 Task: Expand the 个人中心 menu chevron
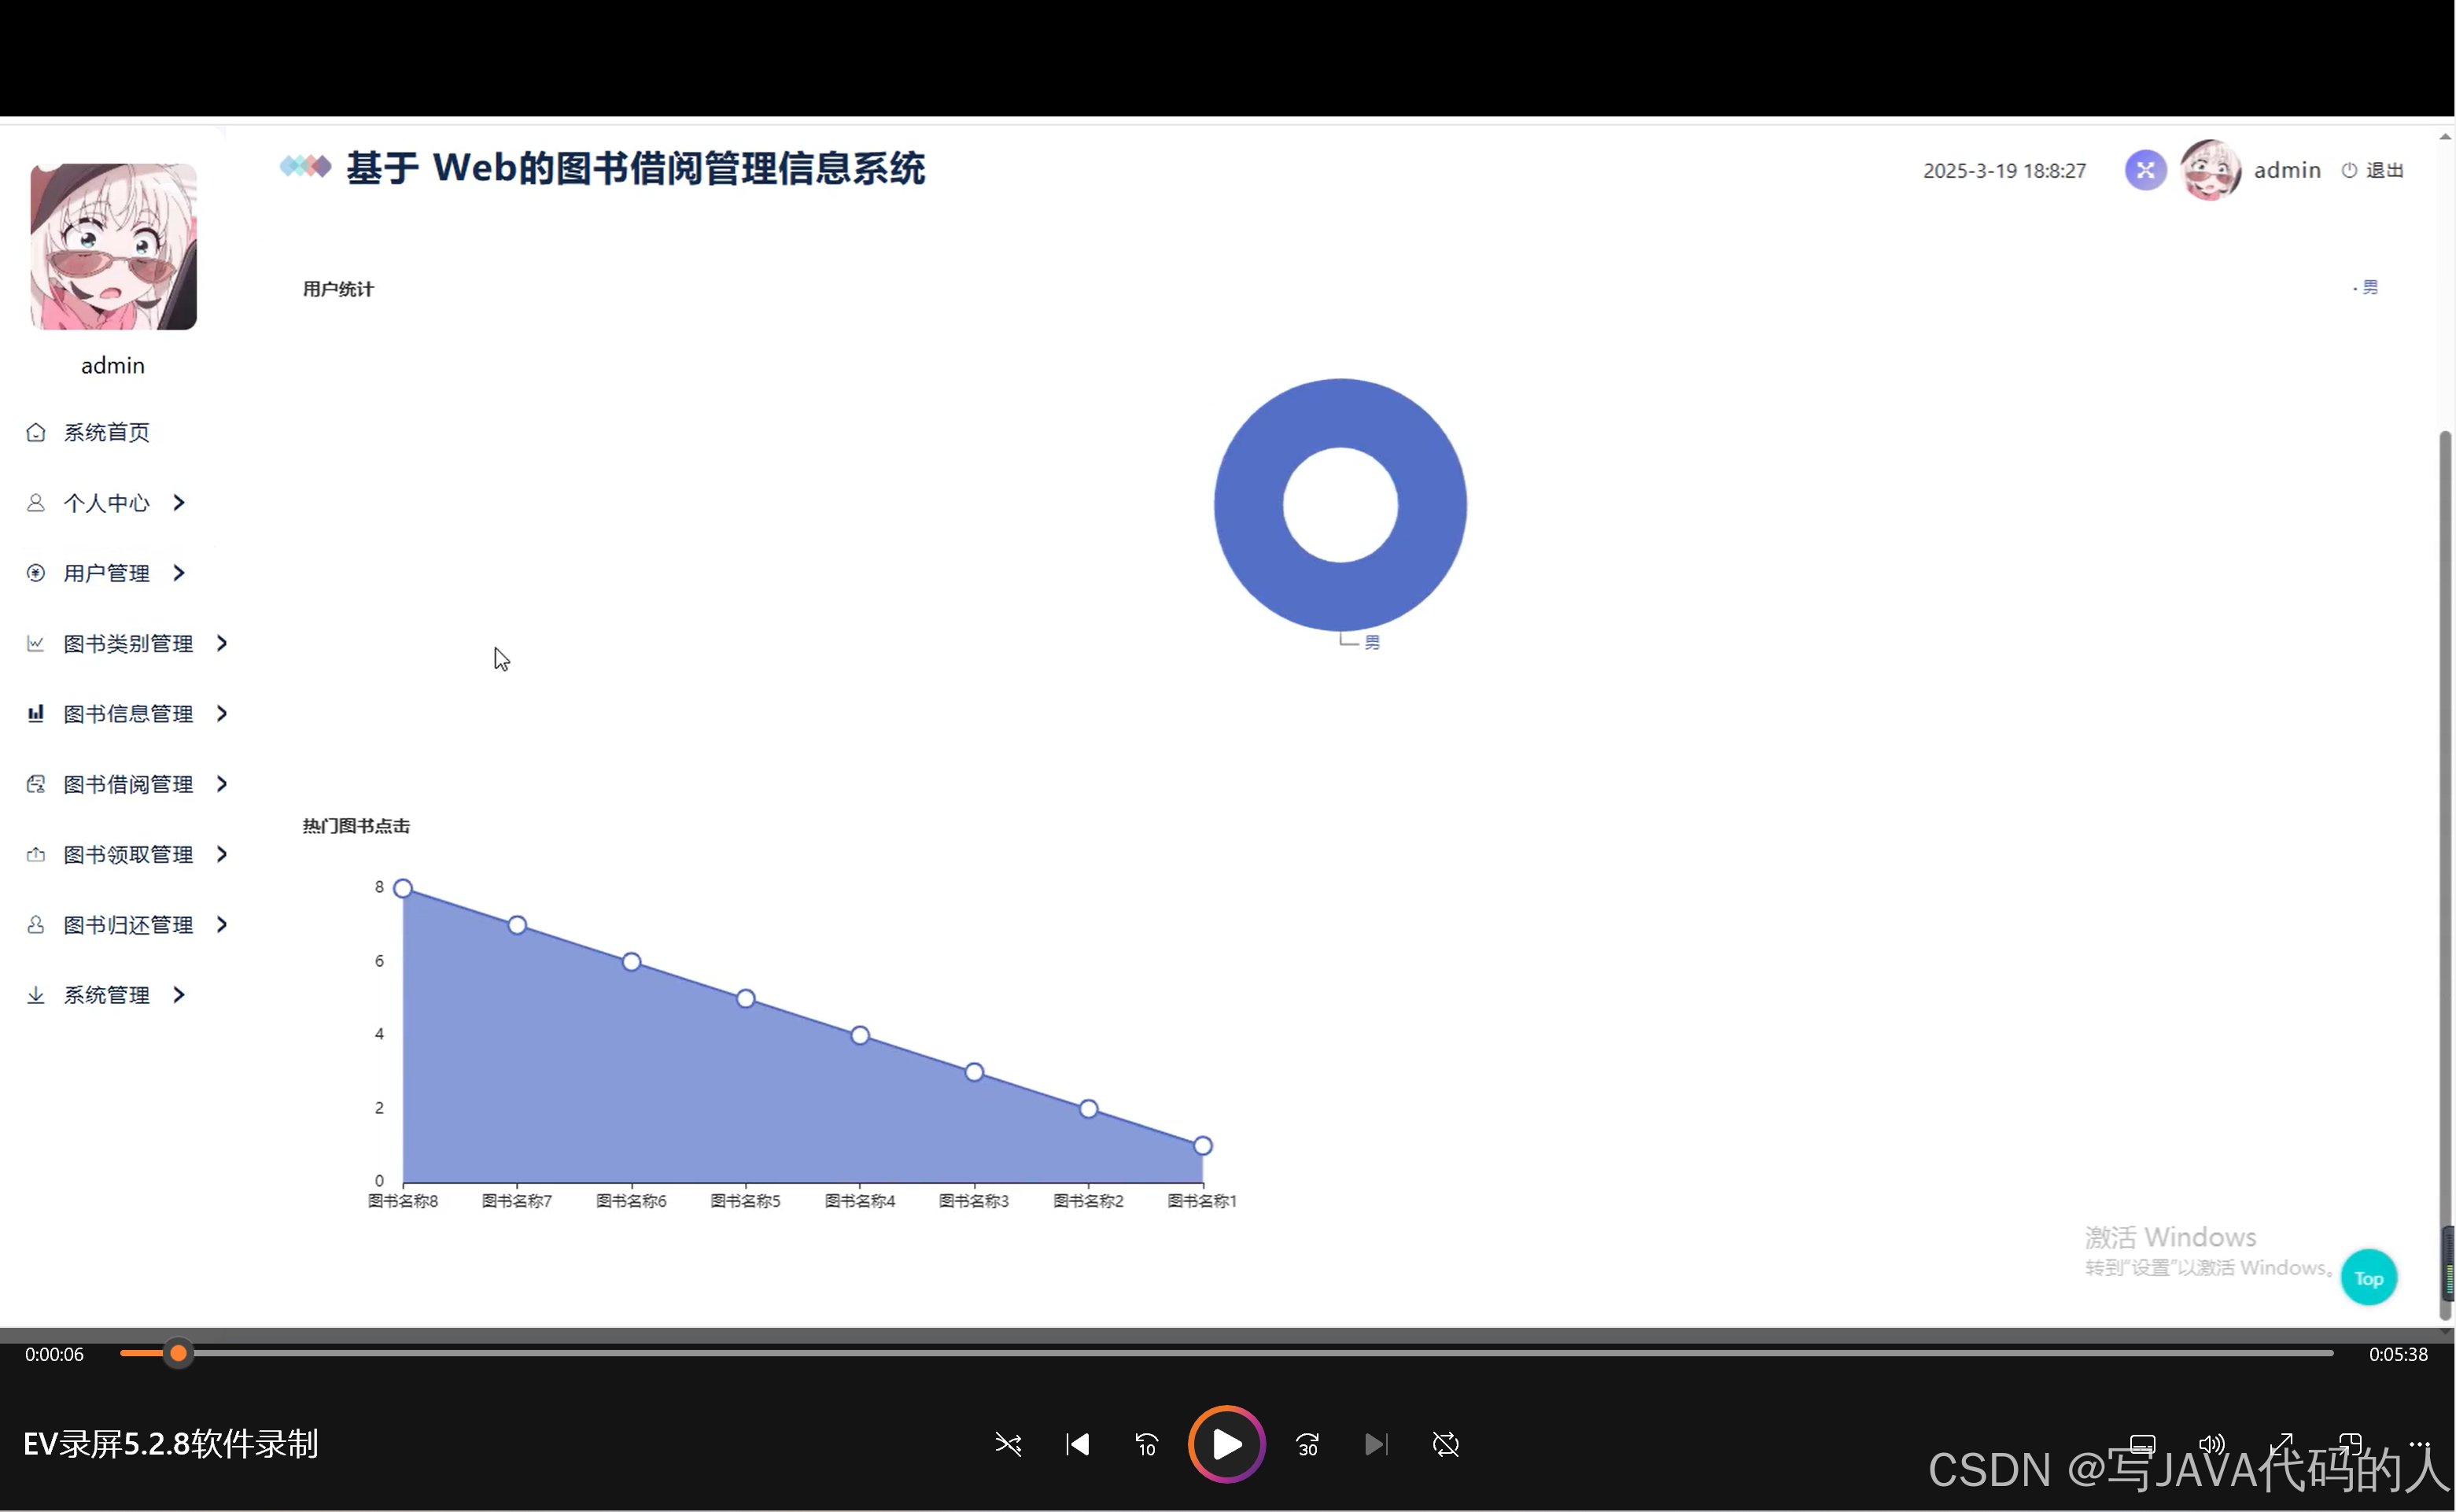[x=179, y=502]
